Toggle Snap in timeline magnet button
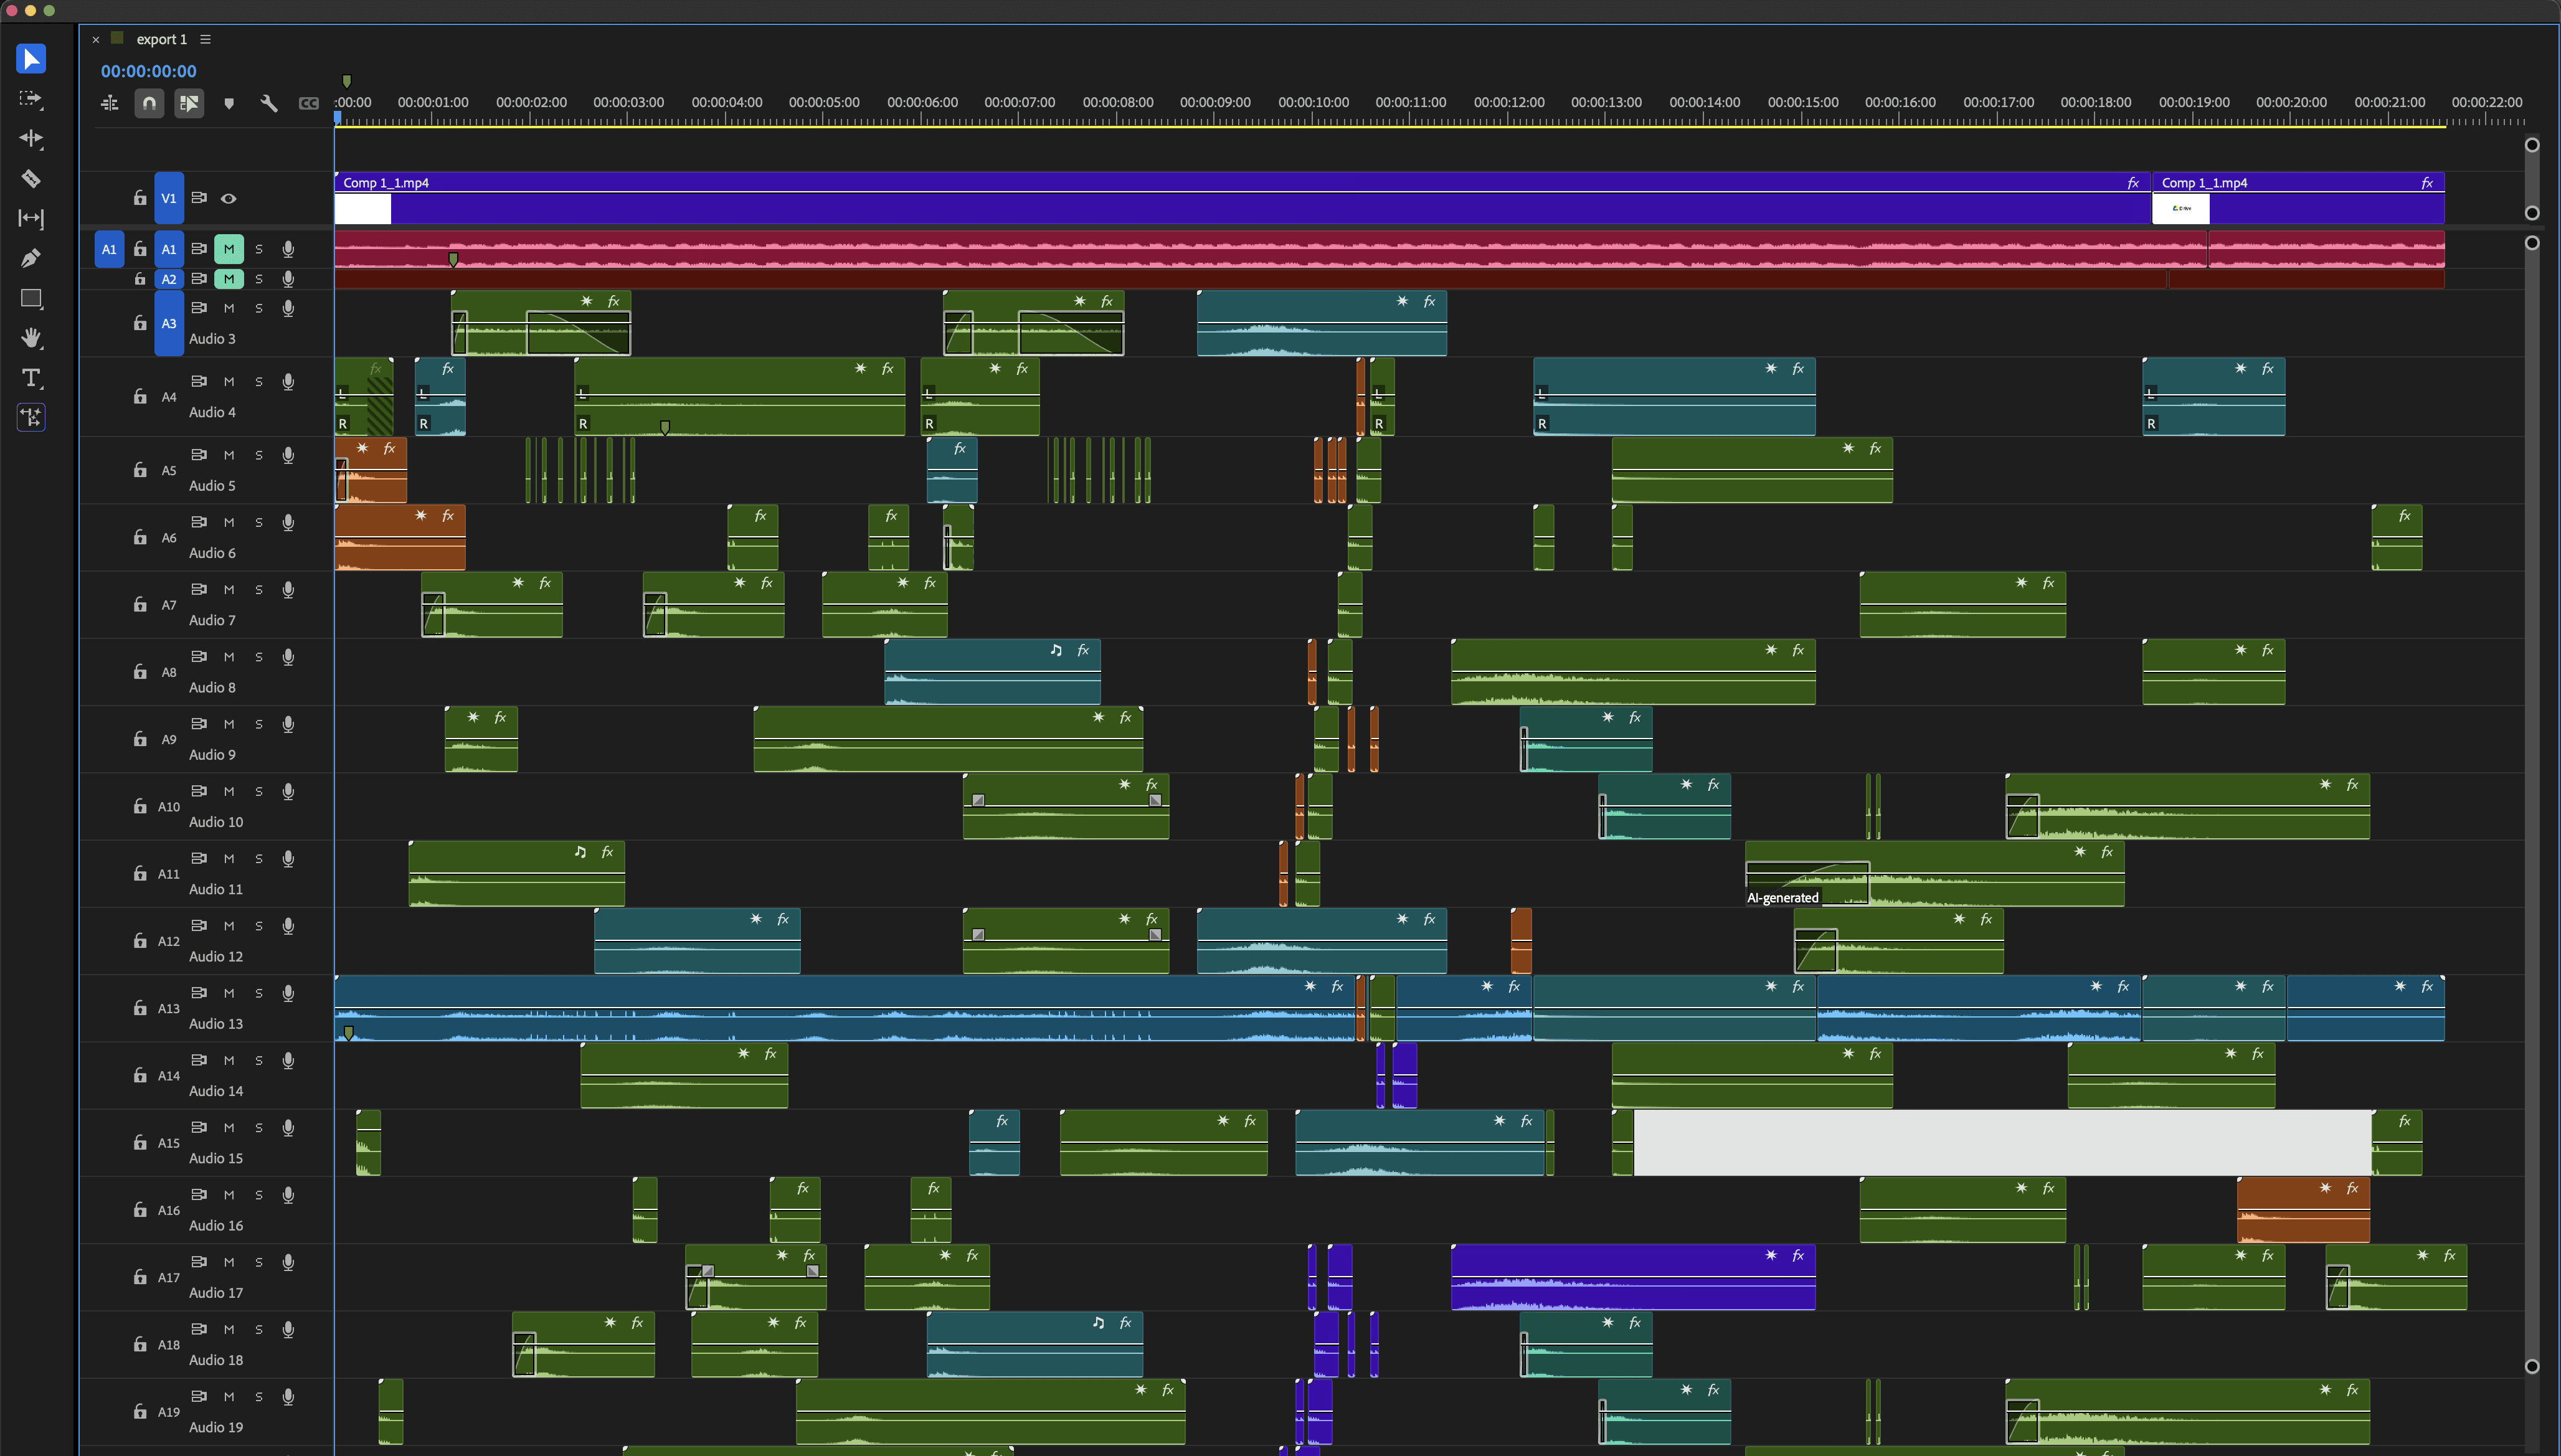This screenshot has height=1456, width=2561. point(149,103)
